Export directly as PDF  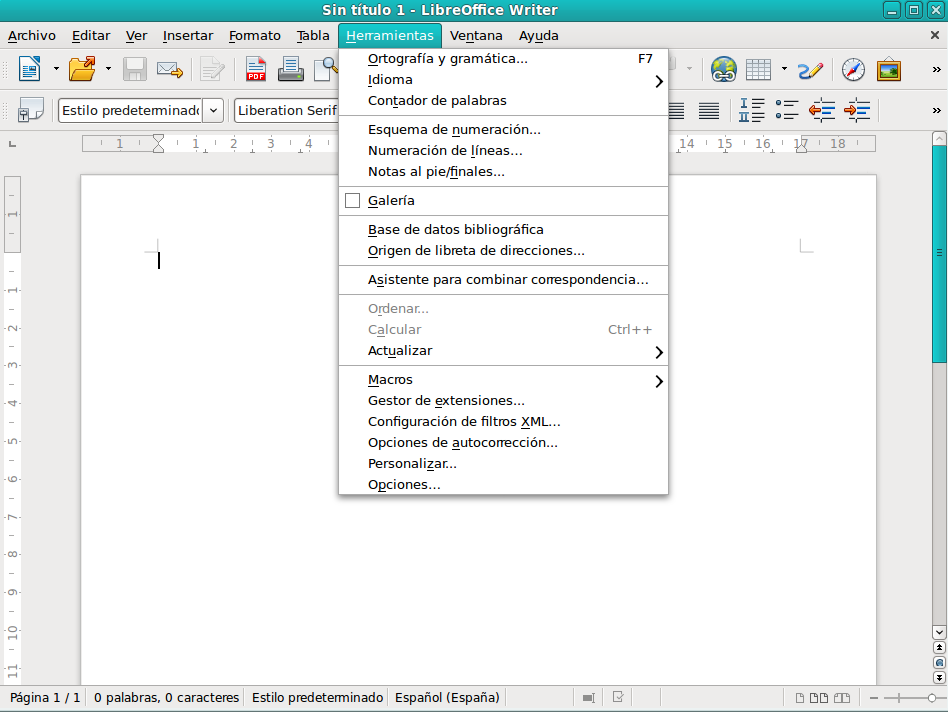tap(256, 69)
